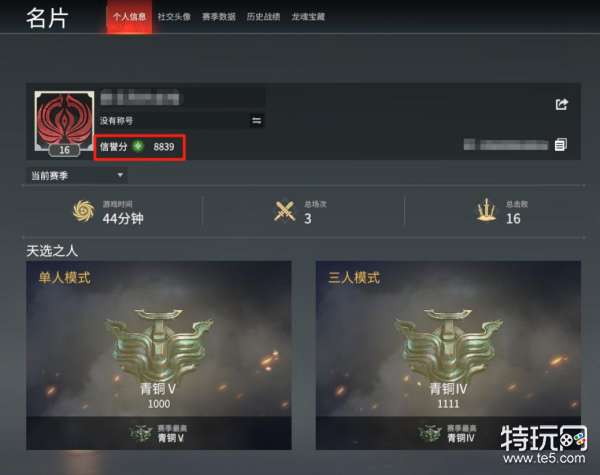
Task: Select the 个人信息 tab
Action: coord(129,16)
